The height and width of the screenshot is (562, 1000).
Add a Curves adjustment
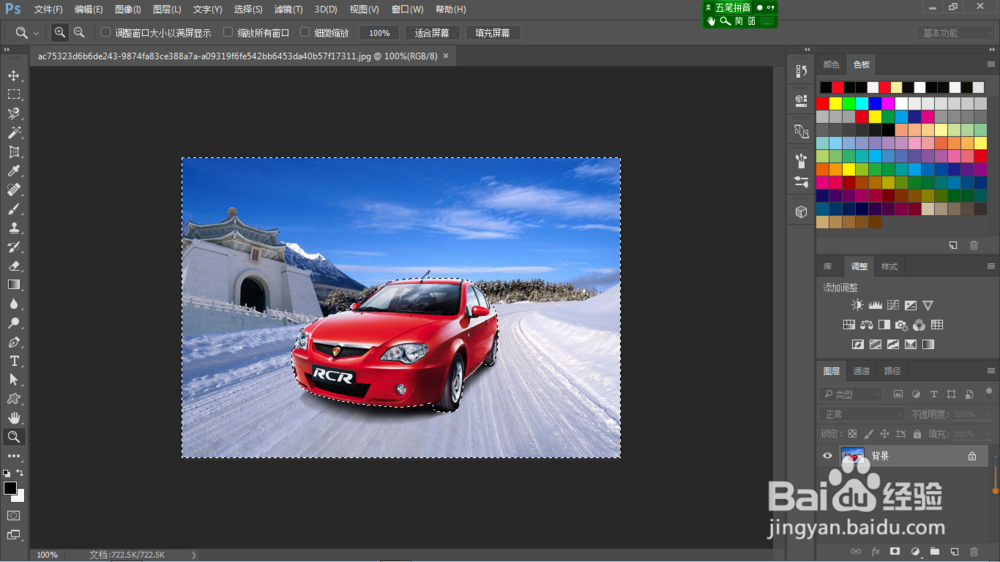pos(893,305)
